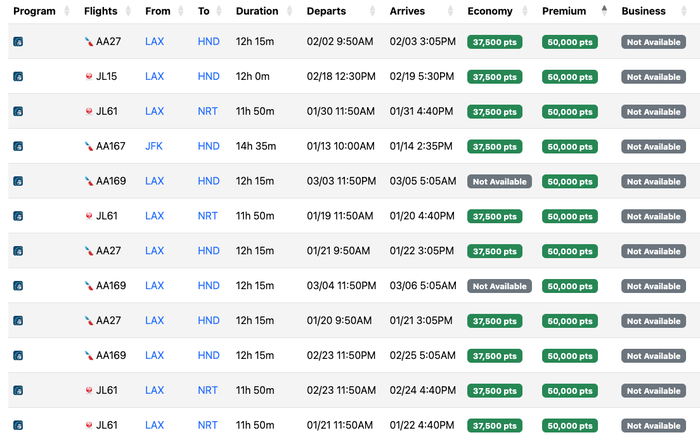Click the program icon in the JL15 row

18,76
